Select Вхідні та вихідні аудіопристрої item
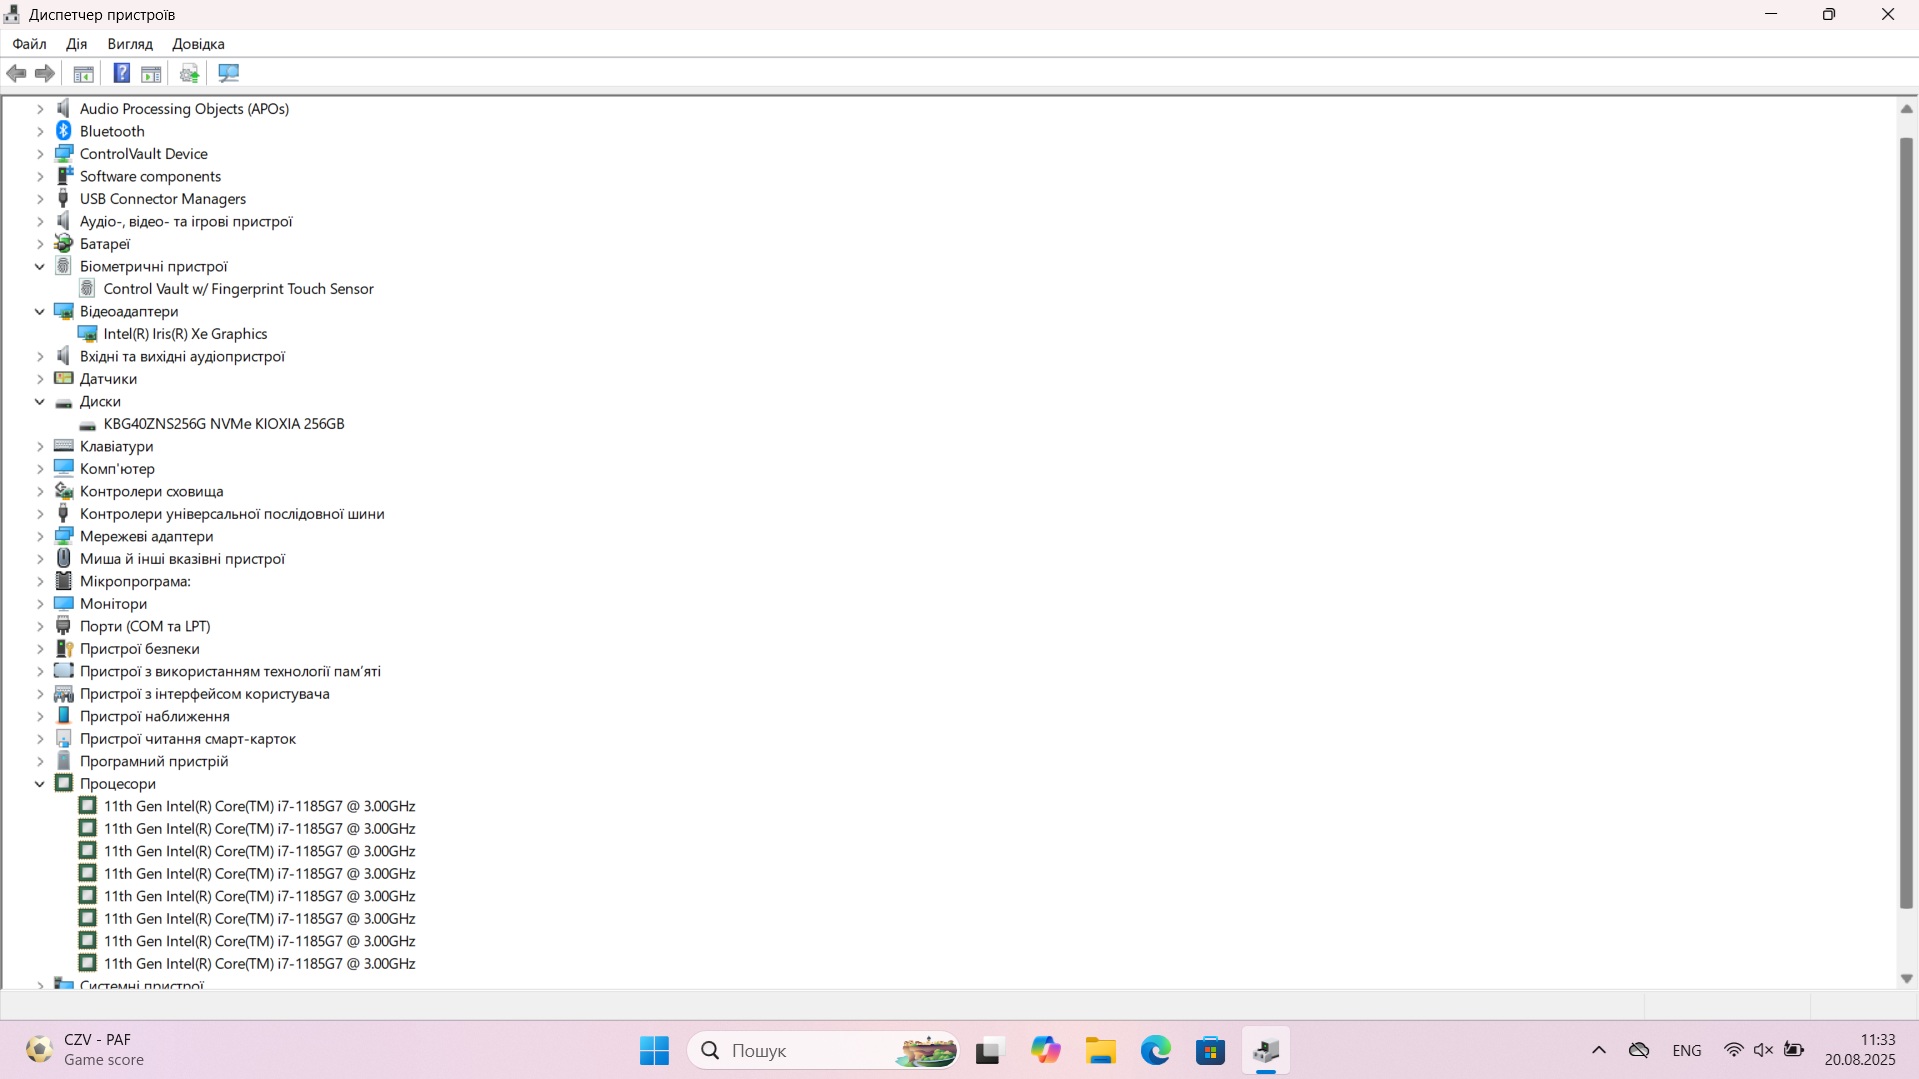This screenshot has width=1919, height=1079. [182, 356]
